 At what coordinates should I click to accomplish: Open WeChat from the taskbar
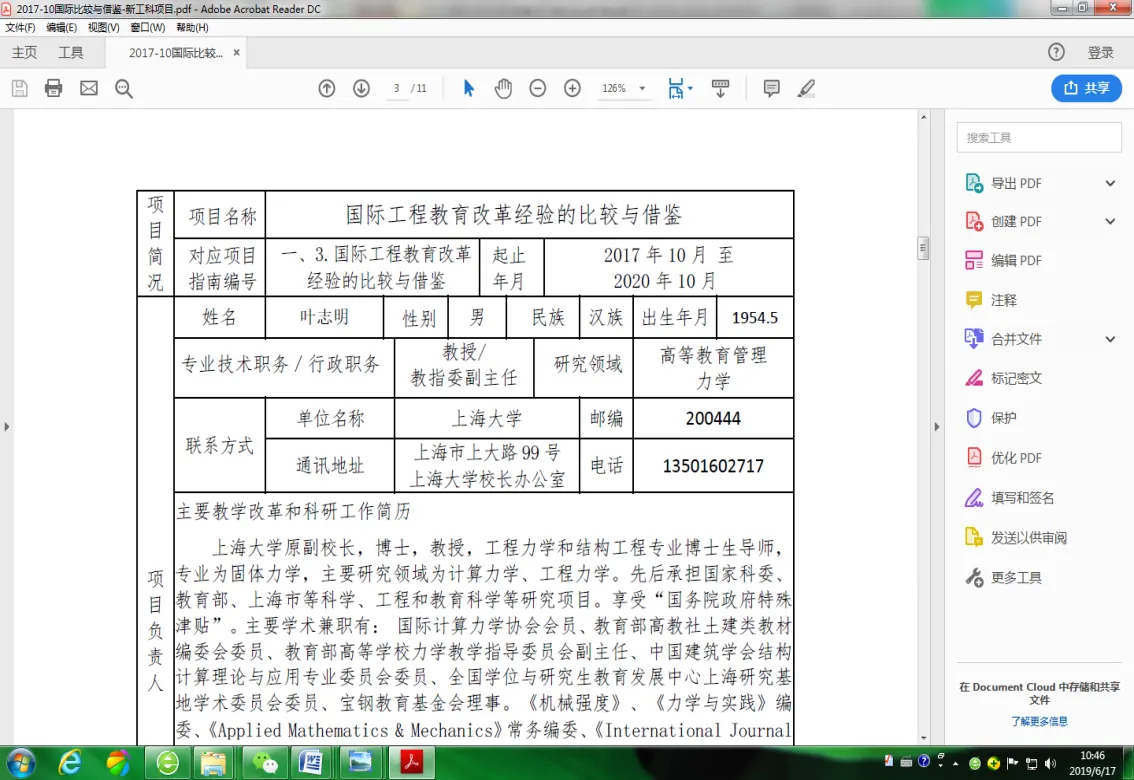pos(265,763)
